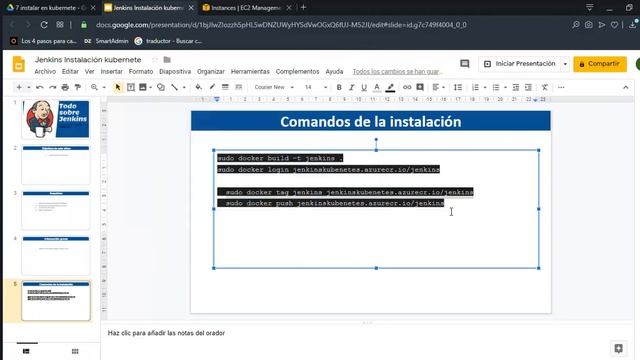
Task: Open the font size dropdown arrow
Action: 325,87
